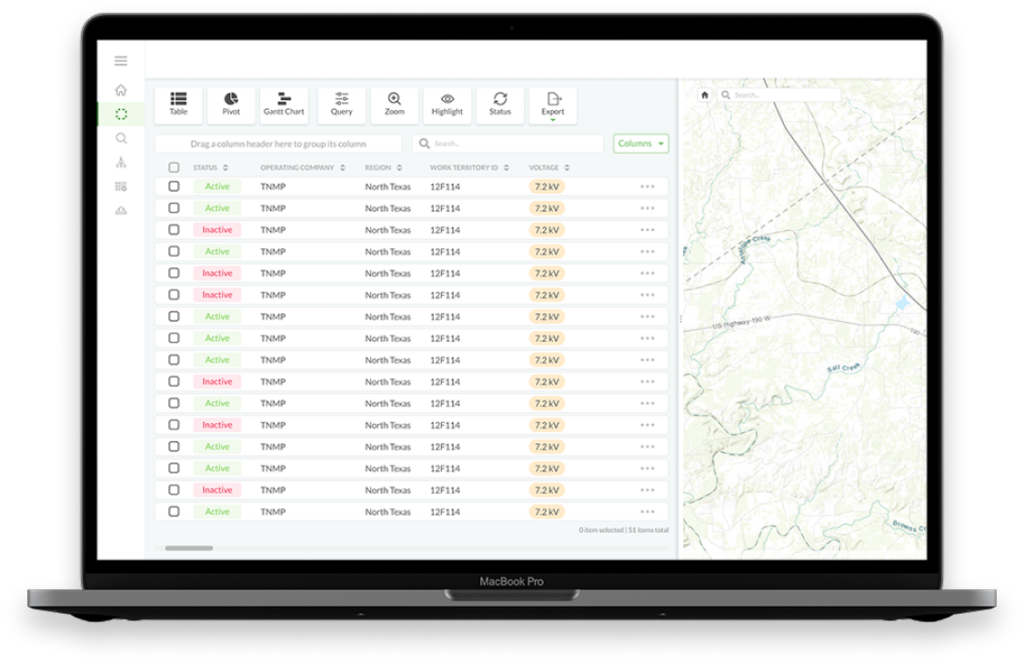This screenshot has height=664, width=1024.
Task: Click the 'Salt Creek' map label
Action: coord(843,368)
